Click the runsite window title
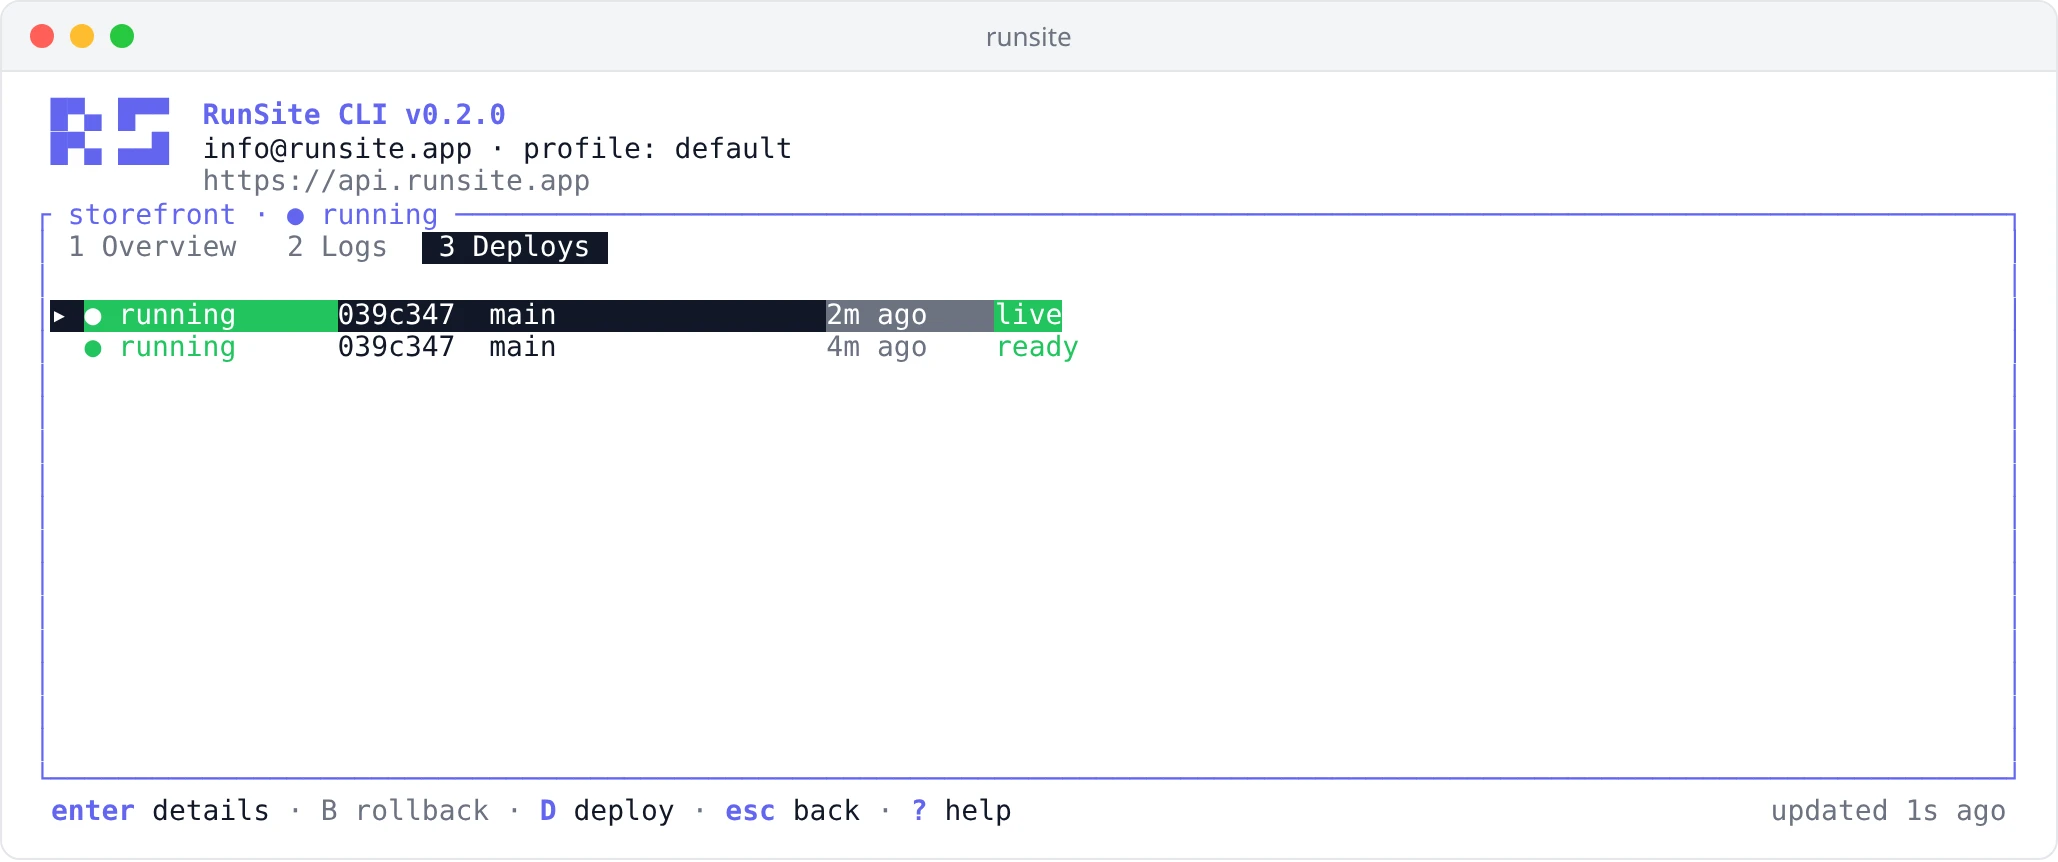2058x862 pixels. click(x=1028, y=37)
